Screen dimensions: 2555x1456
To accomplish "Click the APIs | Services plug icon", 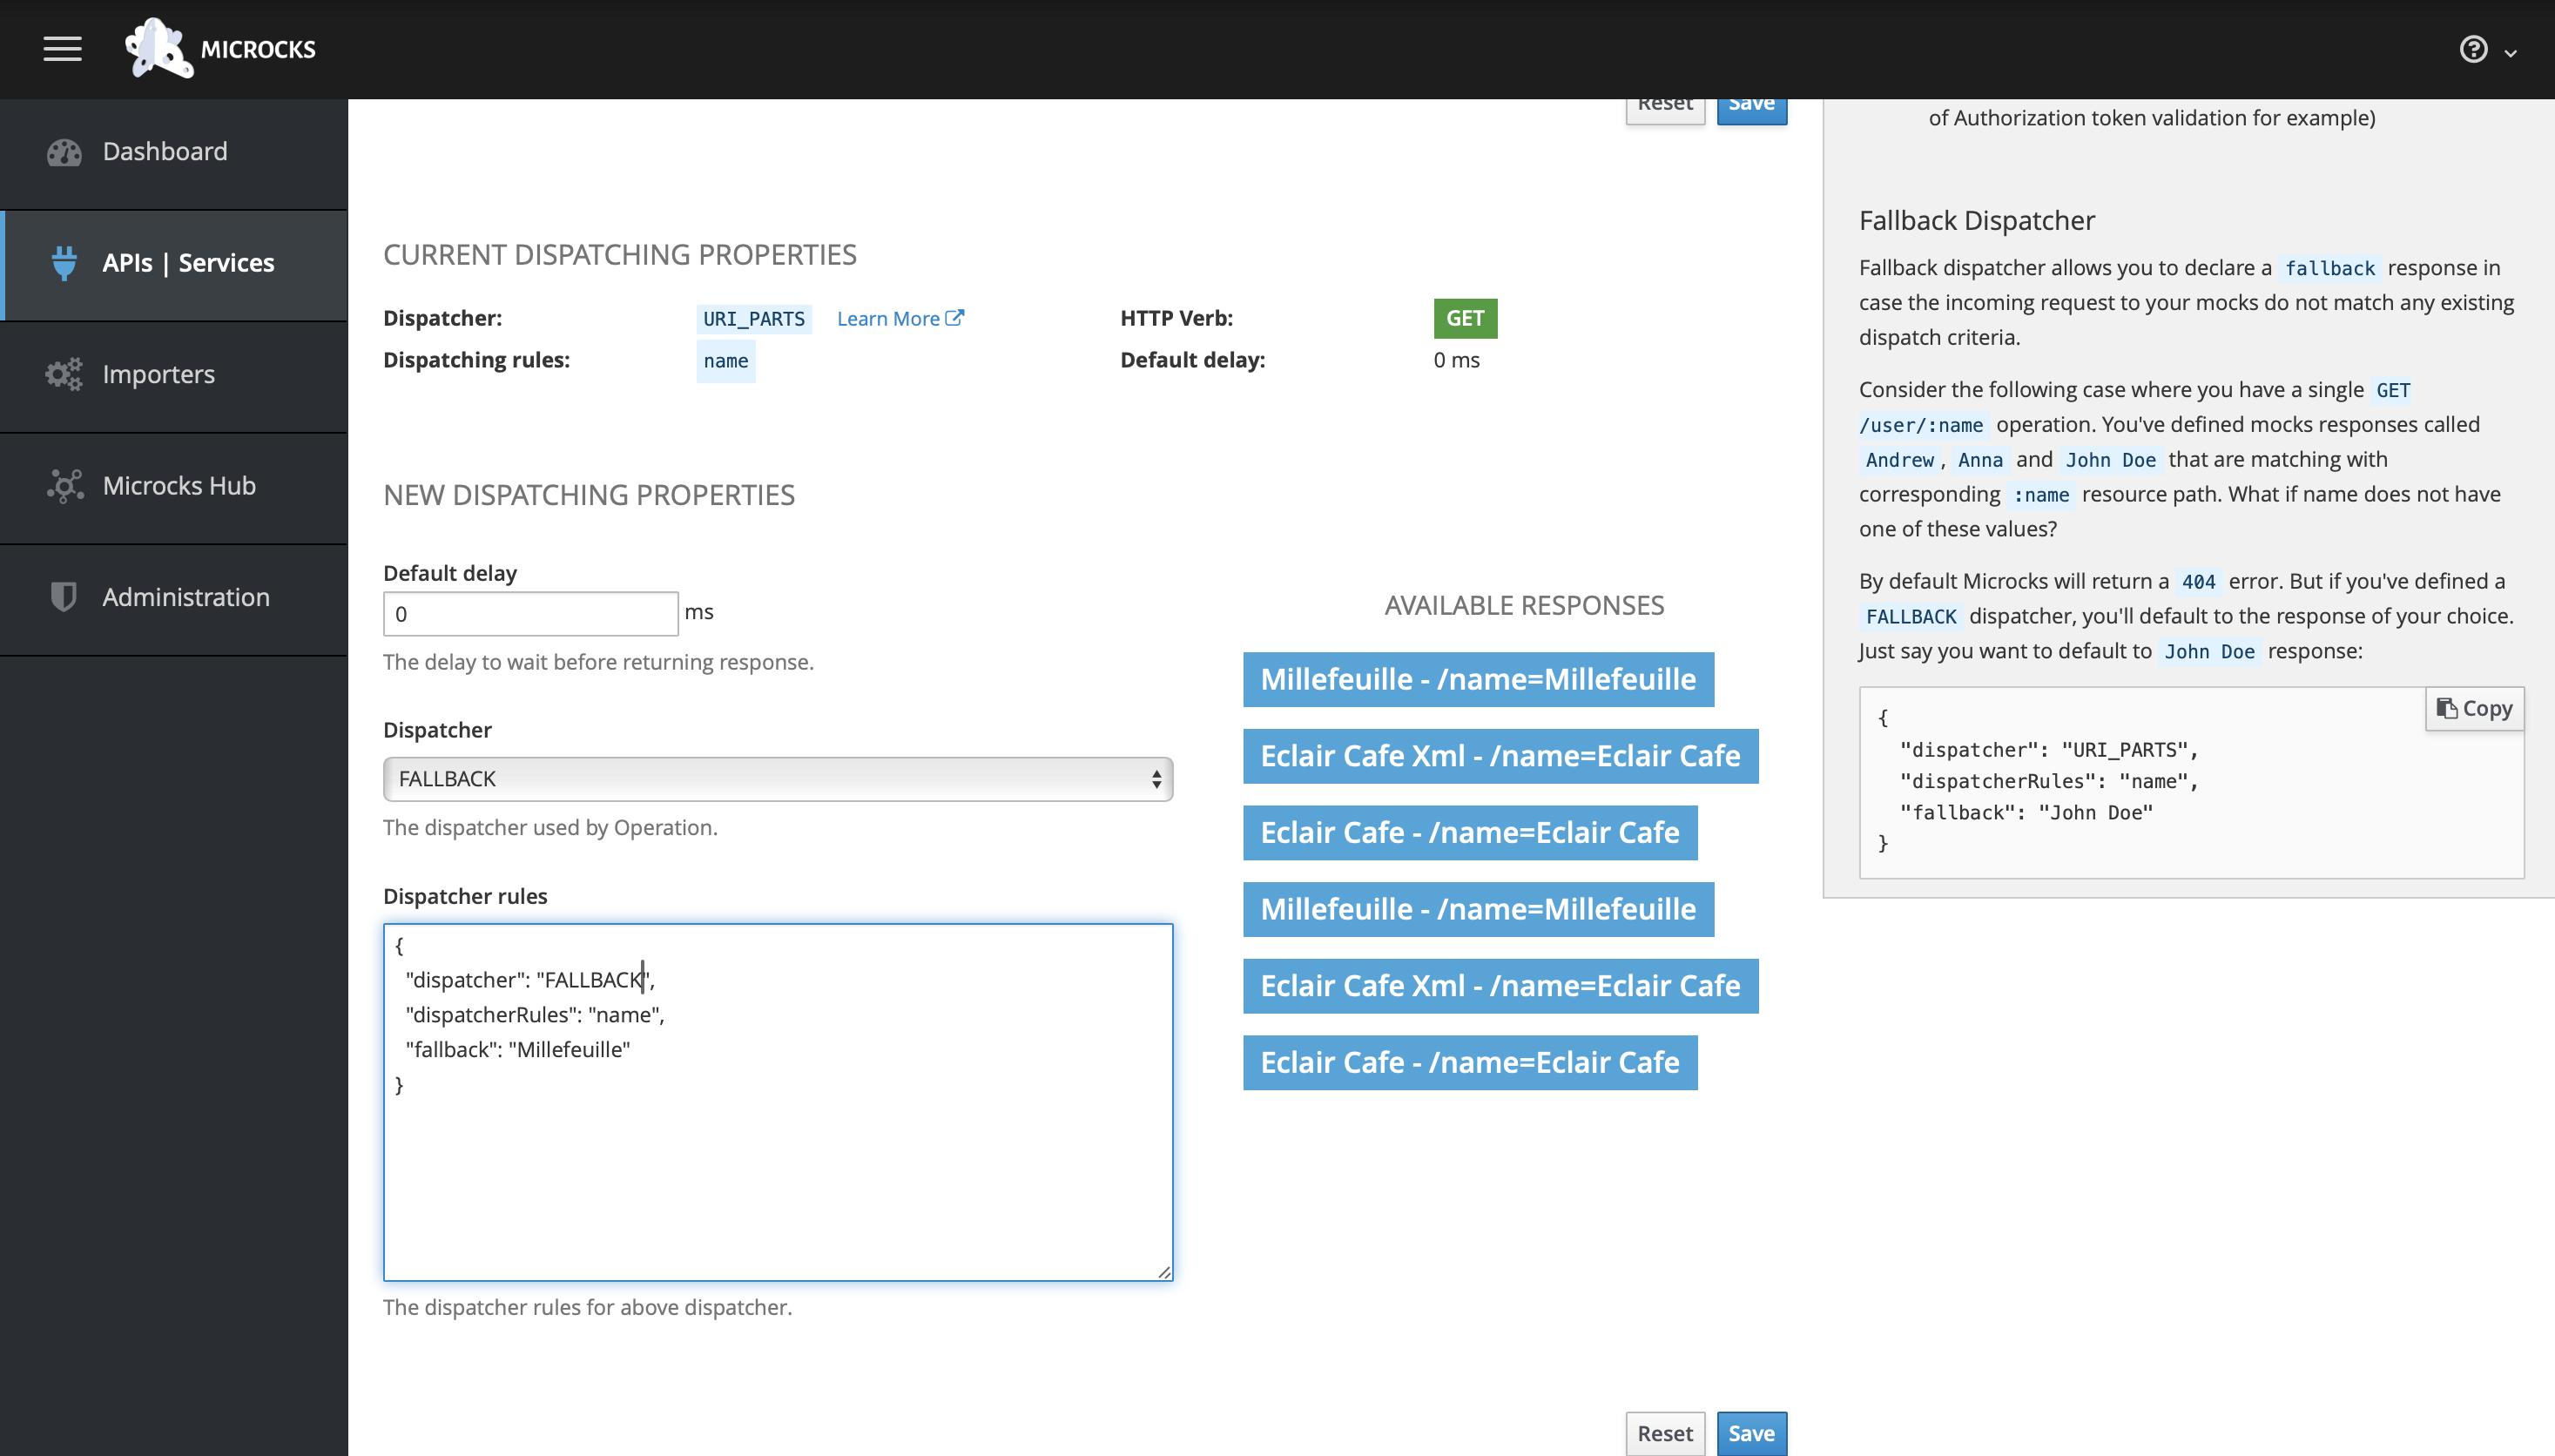I will tap(64, 263).
